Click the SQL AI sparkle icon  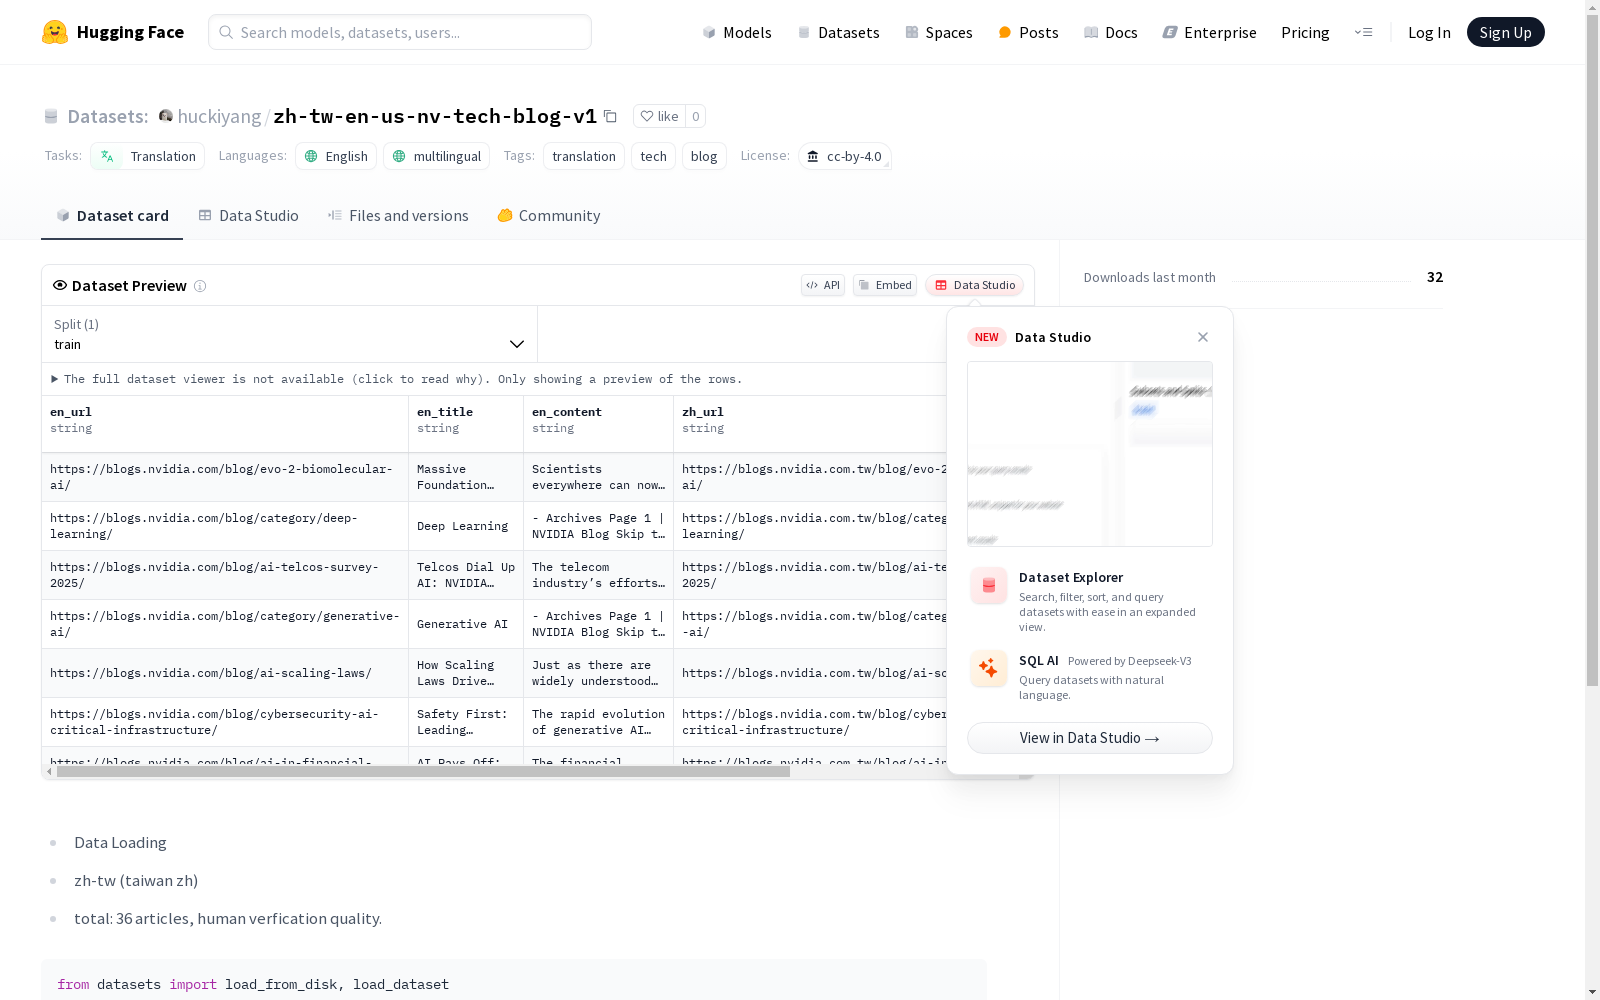pos(989,669)
